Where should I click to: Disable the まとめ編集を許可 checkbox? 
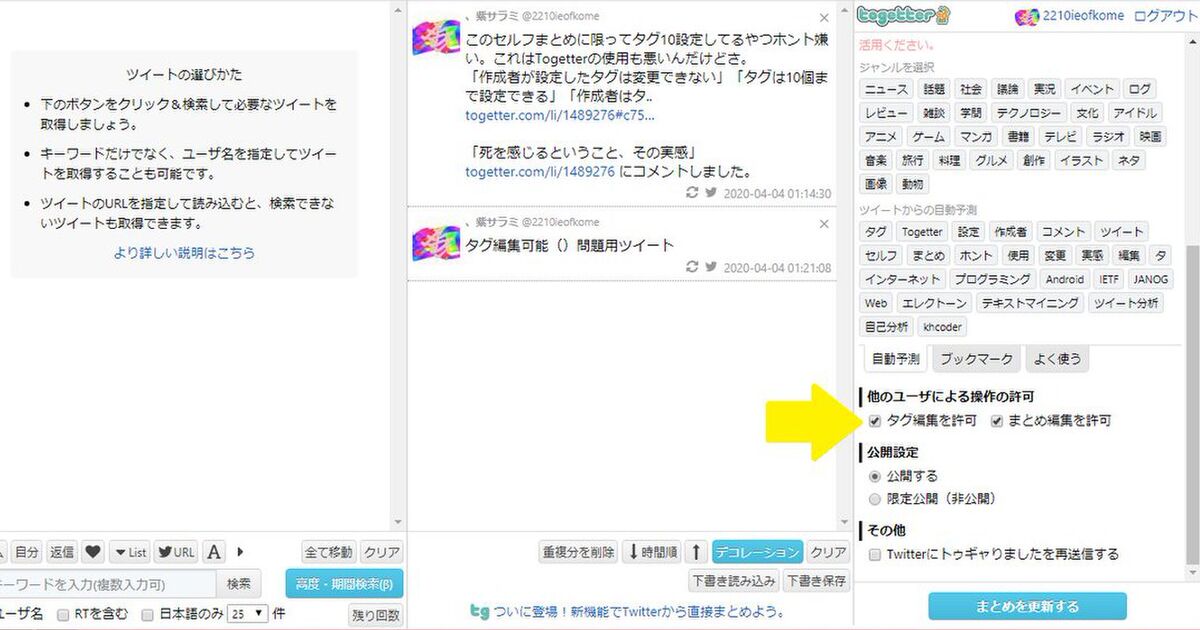pos(997,421)
